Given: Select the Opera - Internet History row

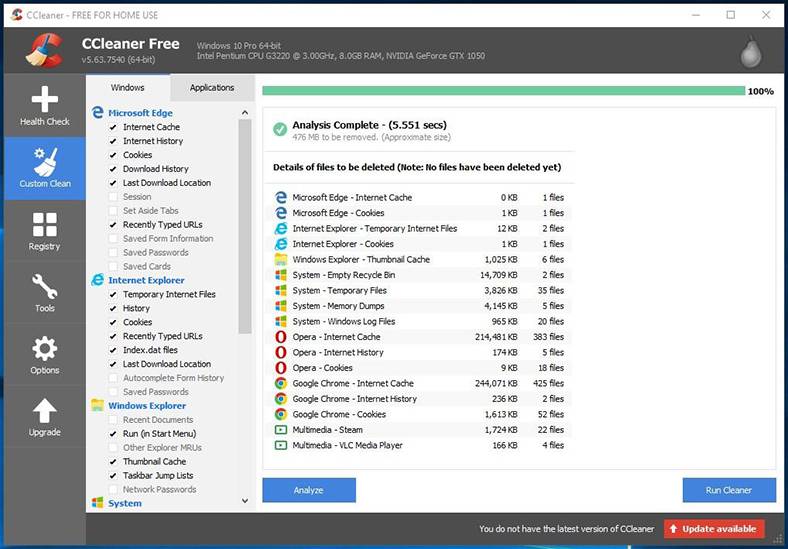Looking at the screenshot, I should tap(420, 352).
